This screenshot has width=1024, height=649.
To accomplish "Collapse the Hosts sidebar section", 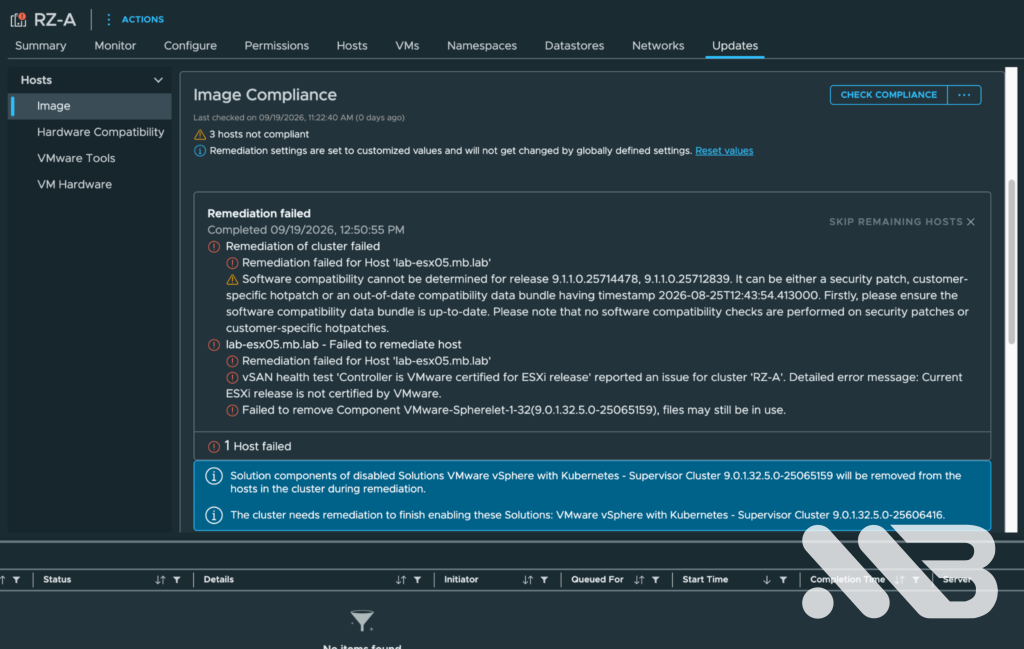I will pyautogui.click(x=158, y=80).
